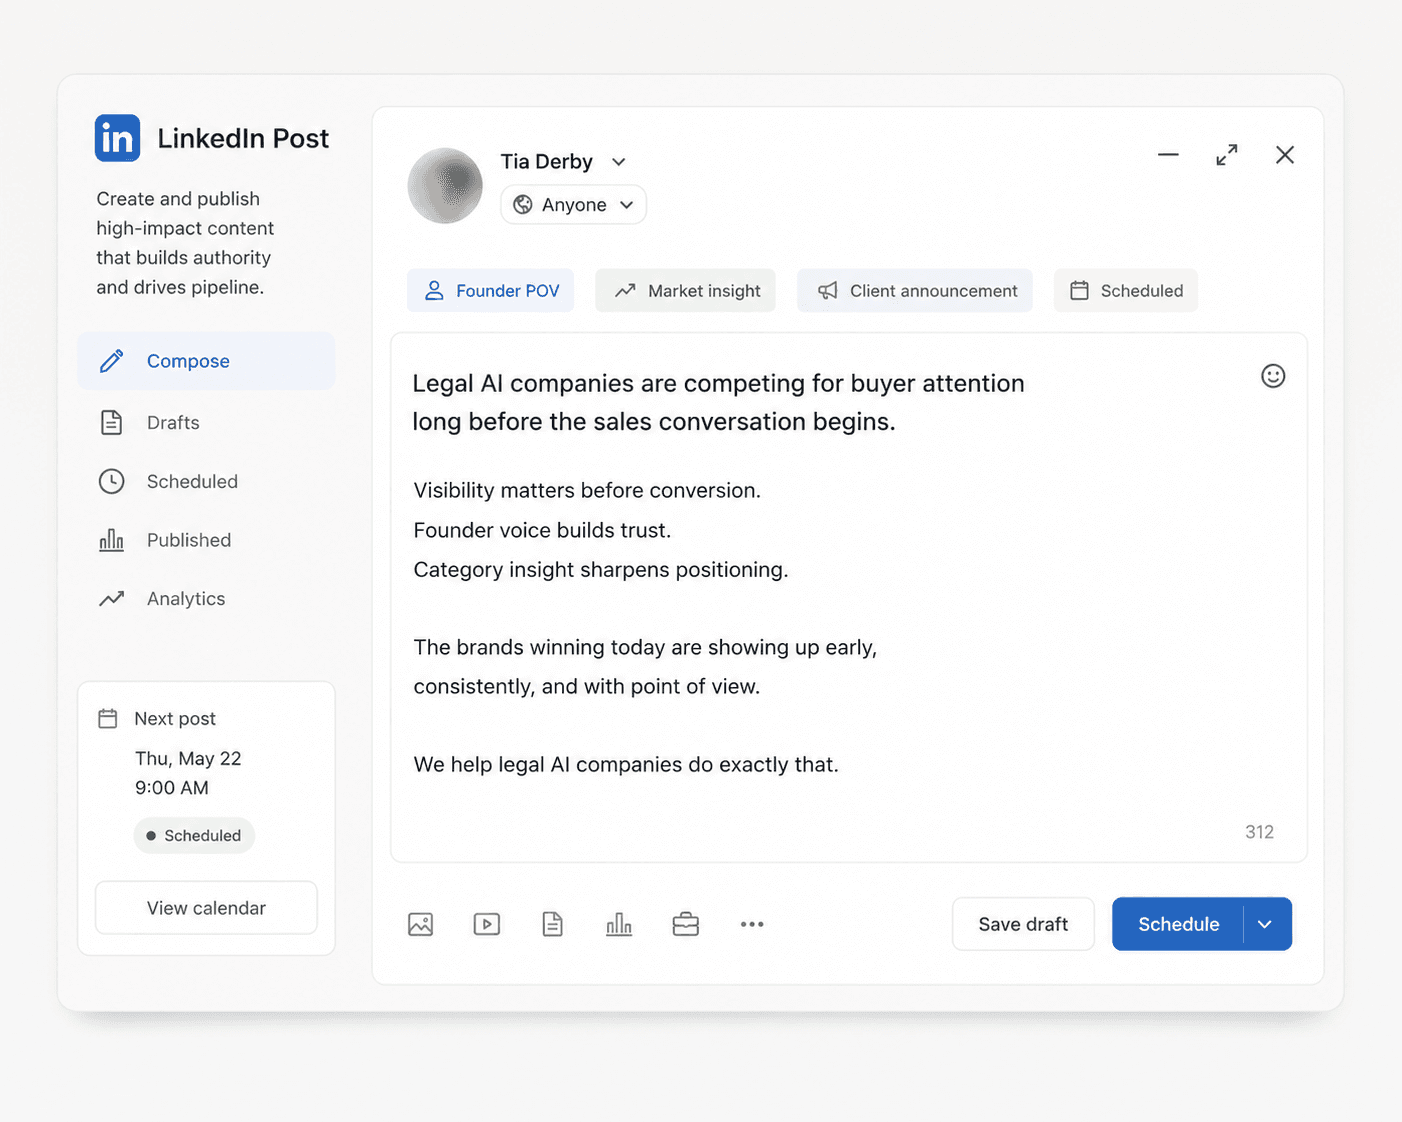
Task: Attach a document using the page icon
Action: (x=553, y=924)
